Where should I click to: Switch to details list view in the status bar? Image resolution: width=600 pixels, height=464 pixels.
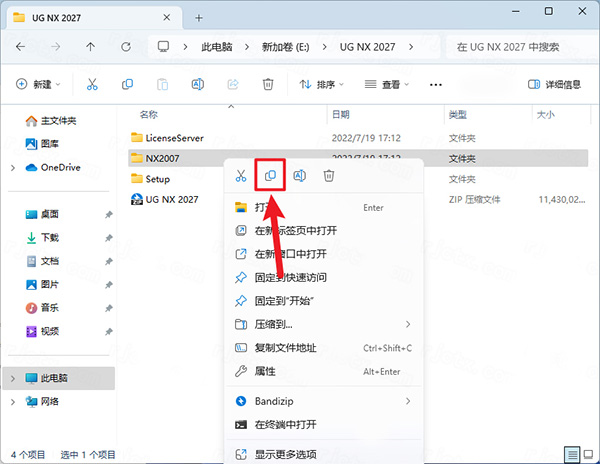click(x=572, y=454)
